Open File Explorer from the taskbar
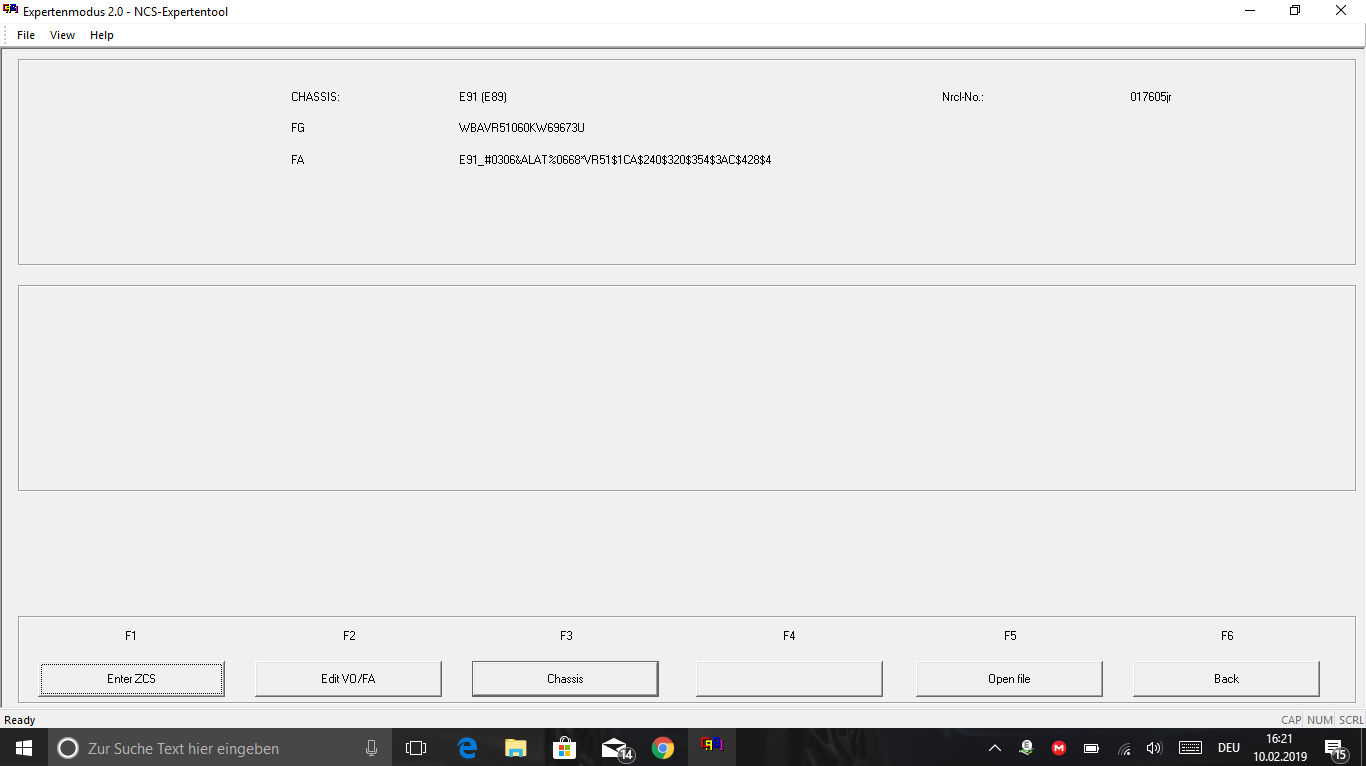Viewport: 1366px width, 766px height. point(516,748)
